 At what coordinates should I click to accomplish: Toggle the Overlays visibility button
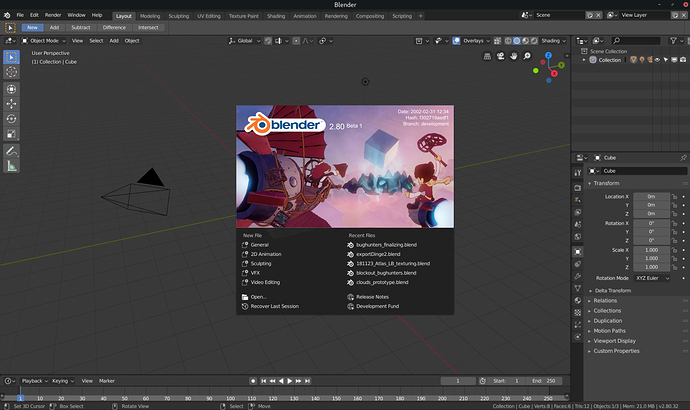[x=456, y=40]
